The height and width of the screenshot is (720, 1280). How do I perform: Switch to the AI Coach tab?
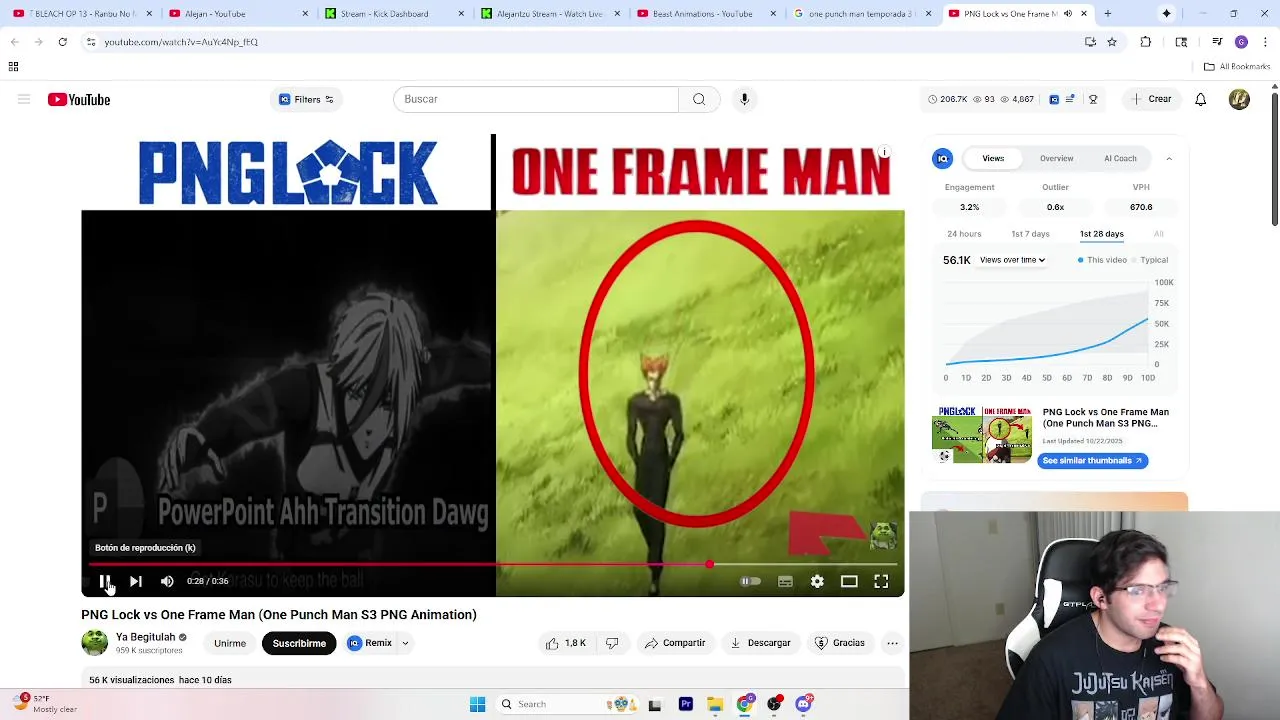pos(1120,158)
